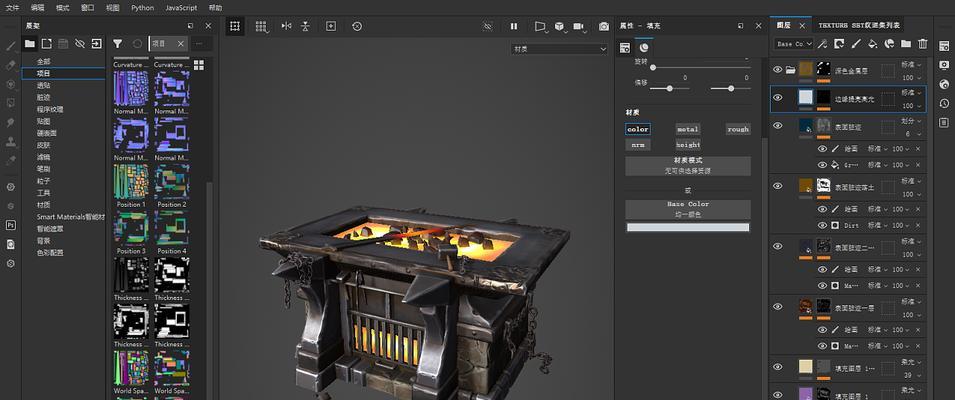Screen dimensions: 955x400
Task: Select 程序纹理 category in shelf list
Action: [x=50, y=109]
